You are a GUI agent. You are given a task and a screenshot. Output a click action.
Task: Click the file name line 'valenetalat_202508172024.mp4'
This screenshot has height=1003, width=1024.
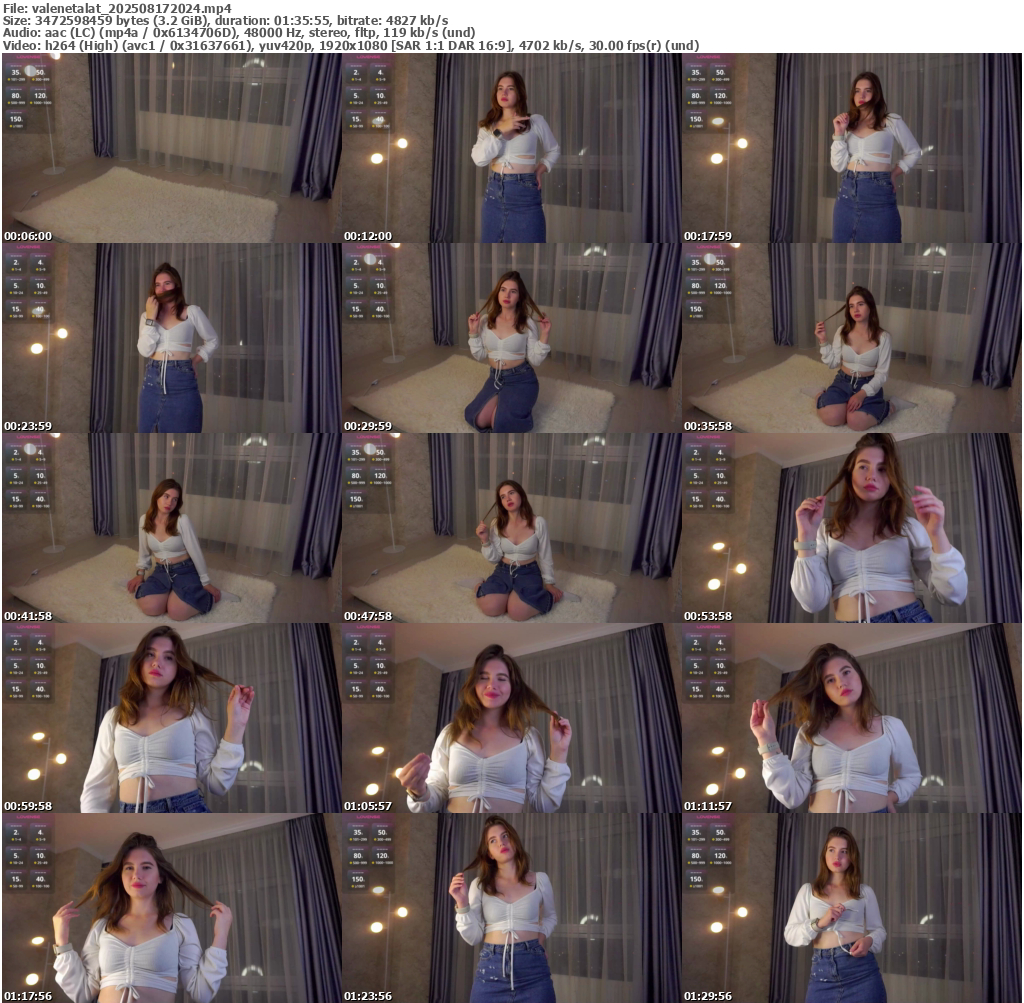click(118, 8)
